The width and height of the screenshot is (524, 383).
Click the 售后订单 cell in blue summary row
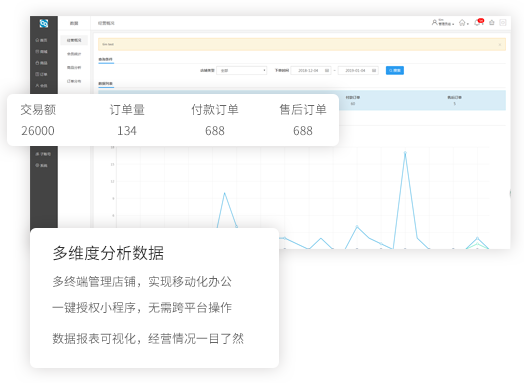tap(454, 100)
